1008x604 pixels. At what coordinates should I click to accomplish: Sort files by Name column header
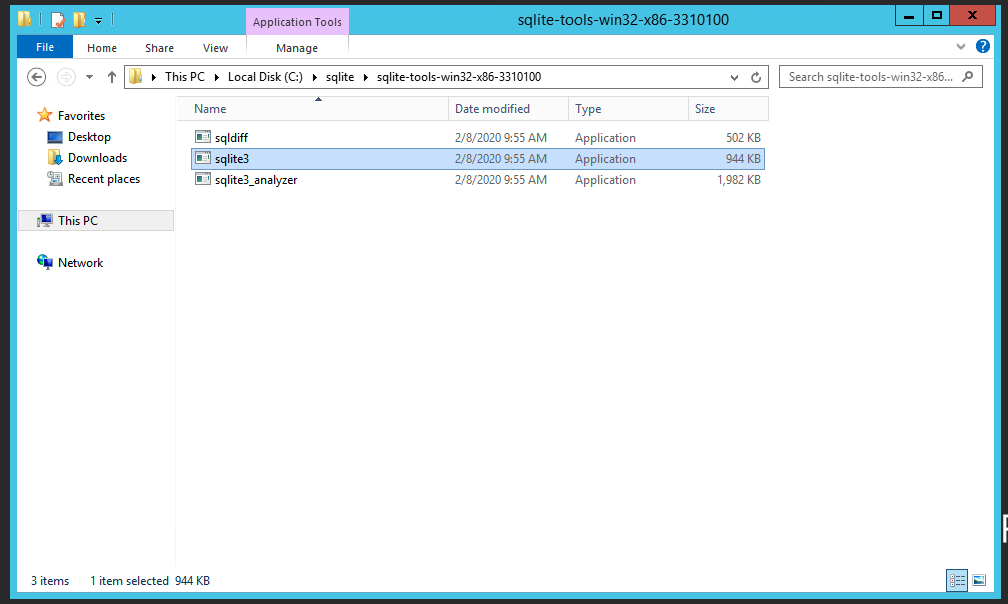coord(312,109)
